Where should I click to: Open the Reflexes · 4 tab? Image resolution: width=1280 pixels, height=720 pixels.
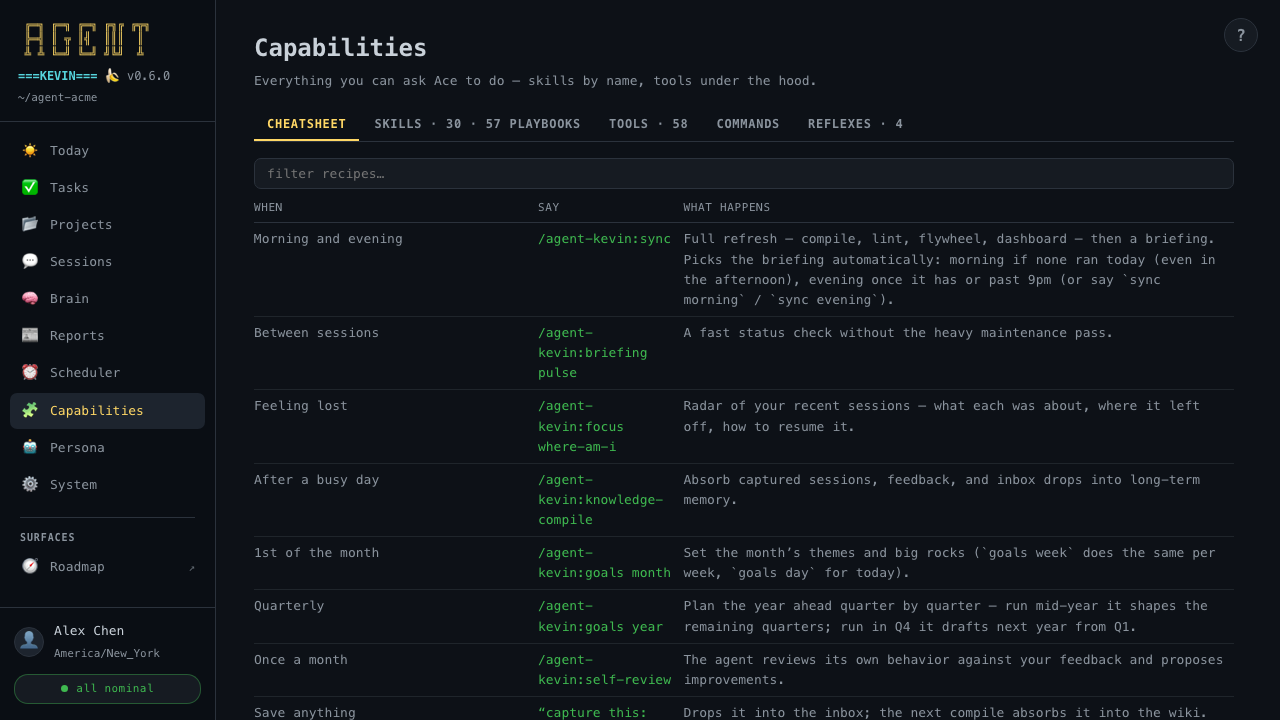point(856,124)
